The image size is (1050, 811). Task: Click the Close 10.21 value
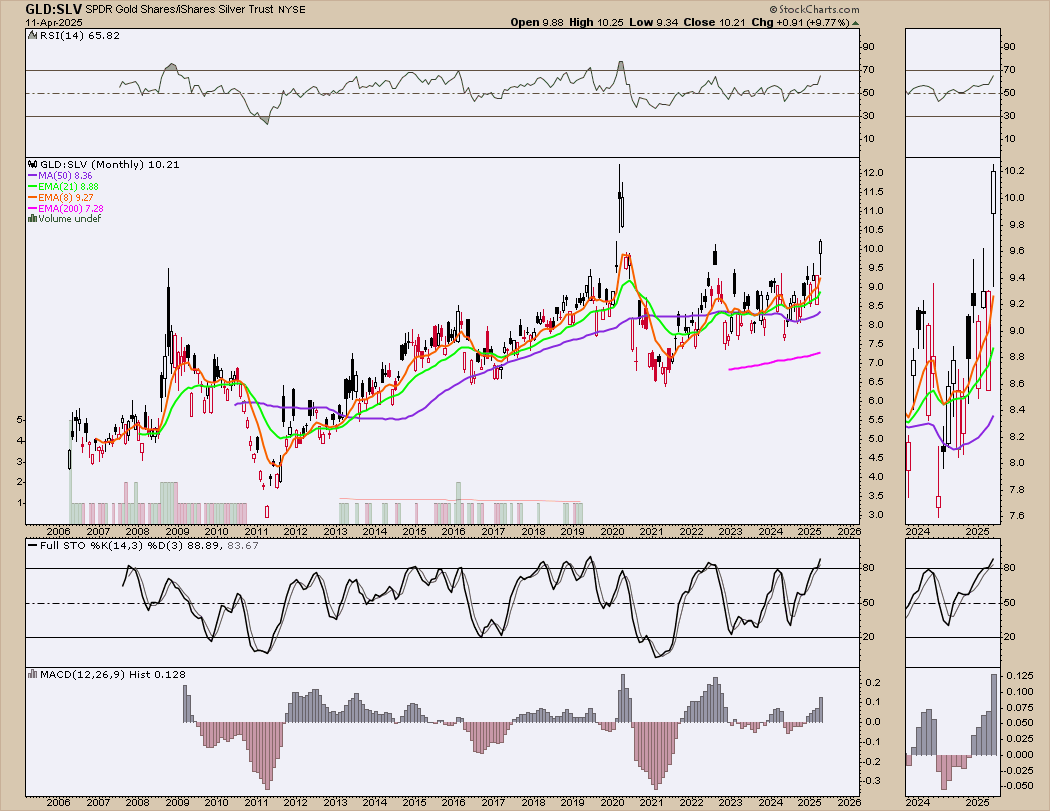click(x=715, y=22)
